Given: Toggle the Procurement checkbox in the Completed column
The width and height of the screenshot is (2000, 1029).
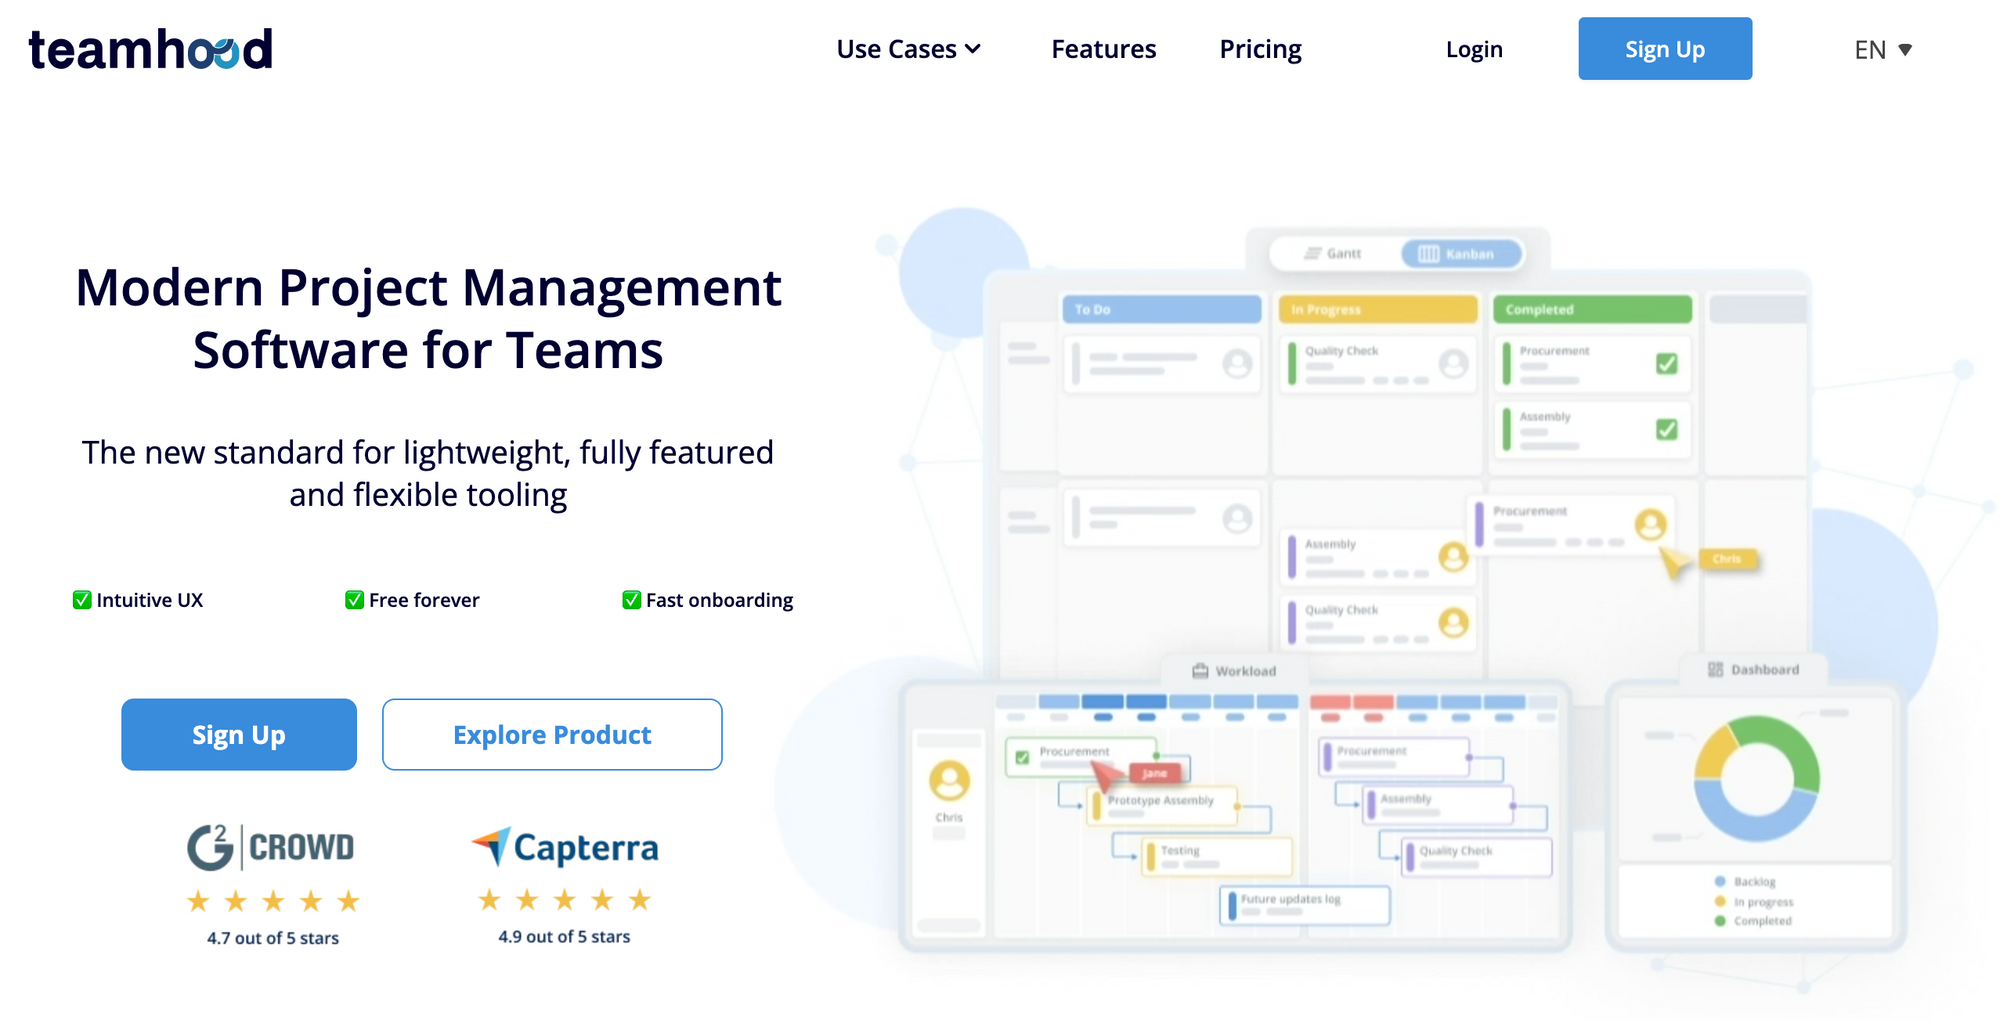Looking at the screenshot, I should [1666, 364].
